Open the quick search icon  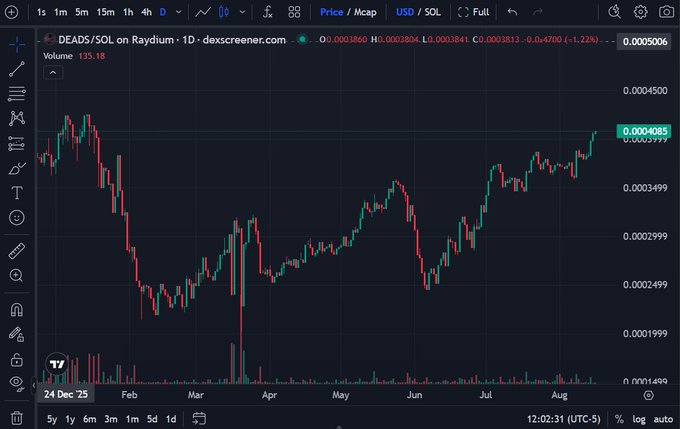pyautogui.click(x=614, y=12)
